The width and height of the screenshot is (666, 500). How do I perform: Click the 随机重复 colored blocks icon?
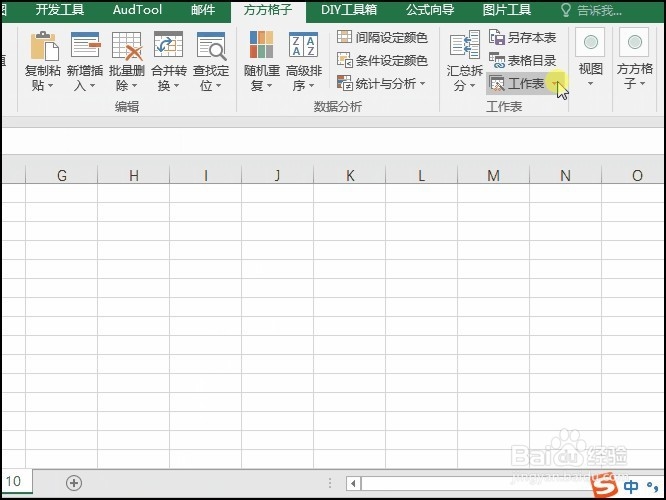(x=261, y=45)
